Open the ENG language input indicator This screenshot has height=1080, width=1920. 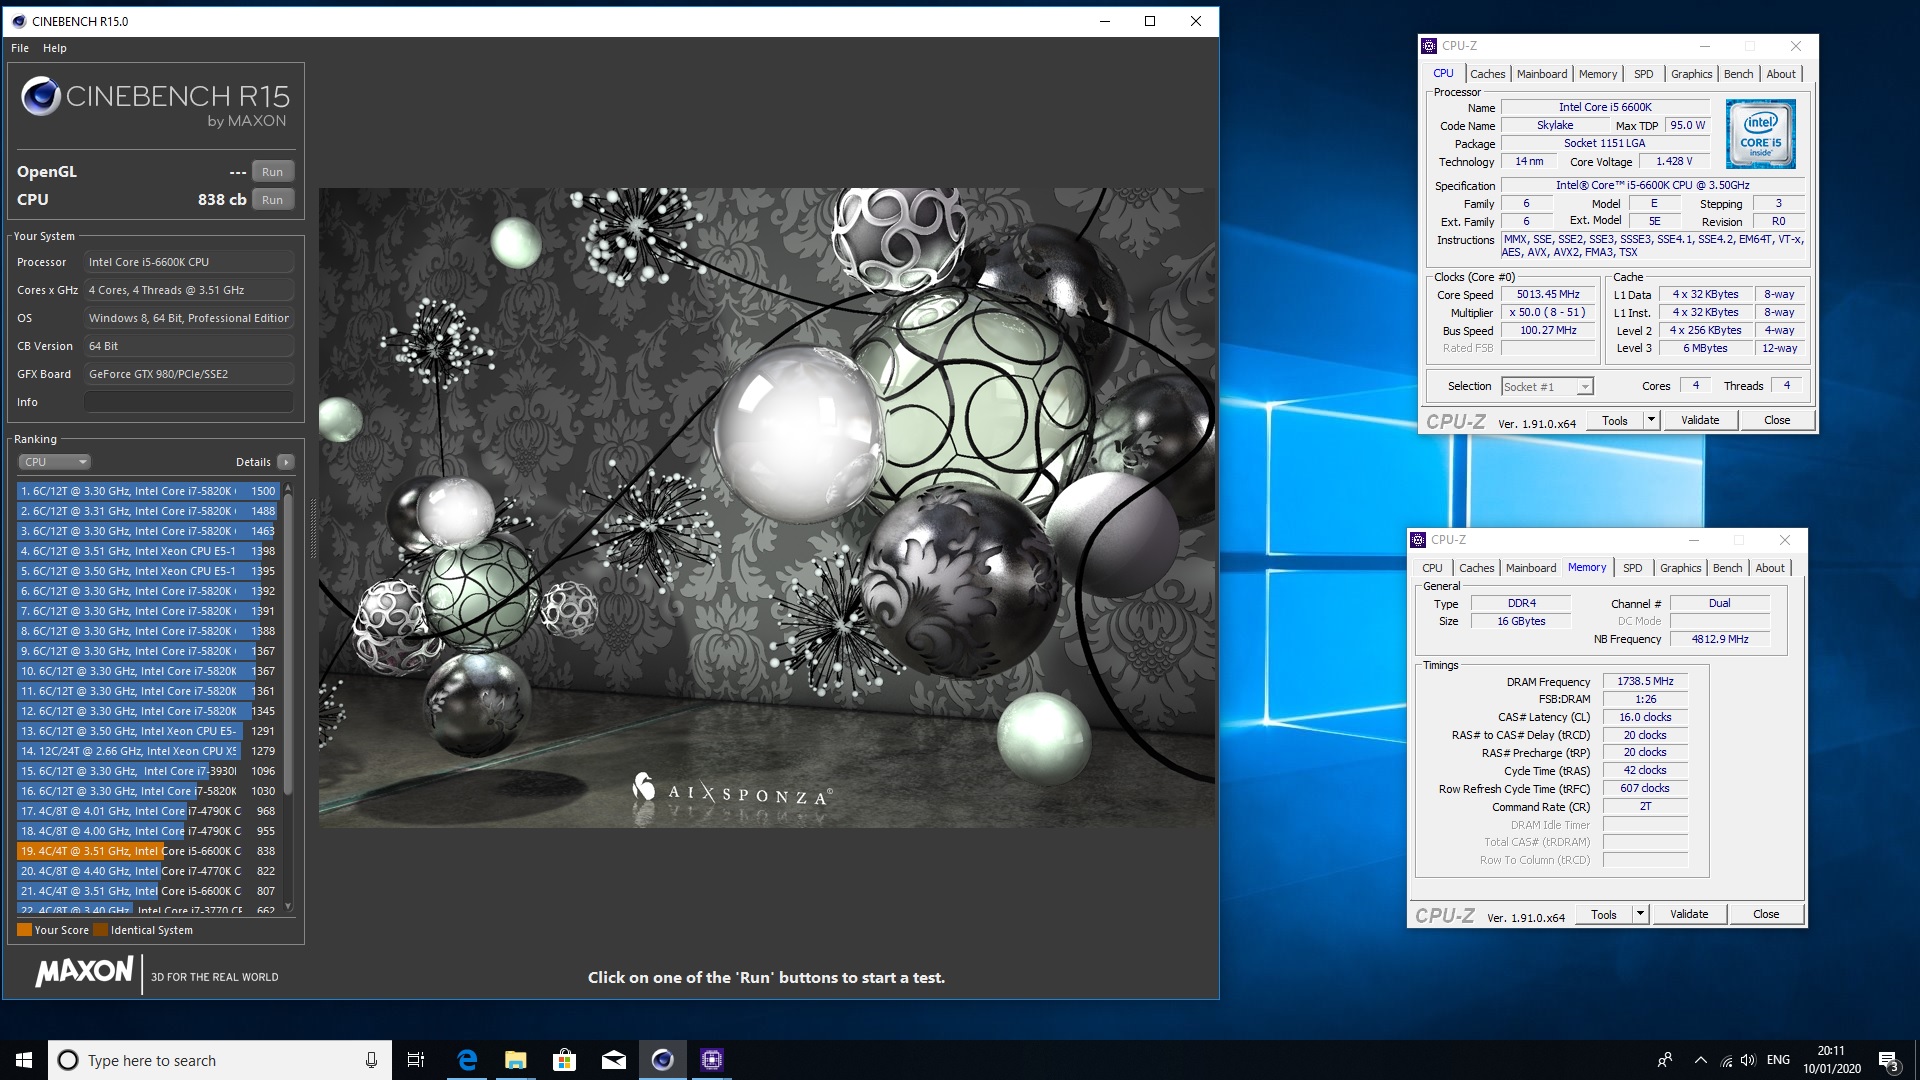[x=1778, y=1060]
